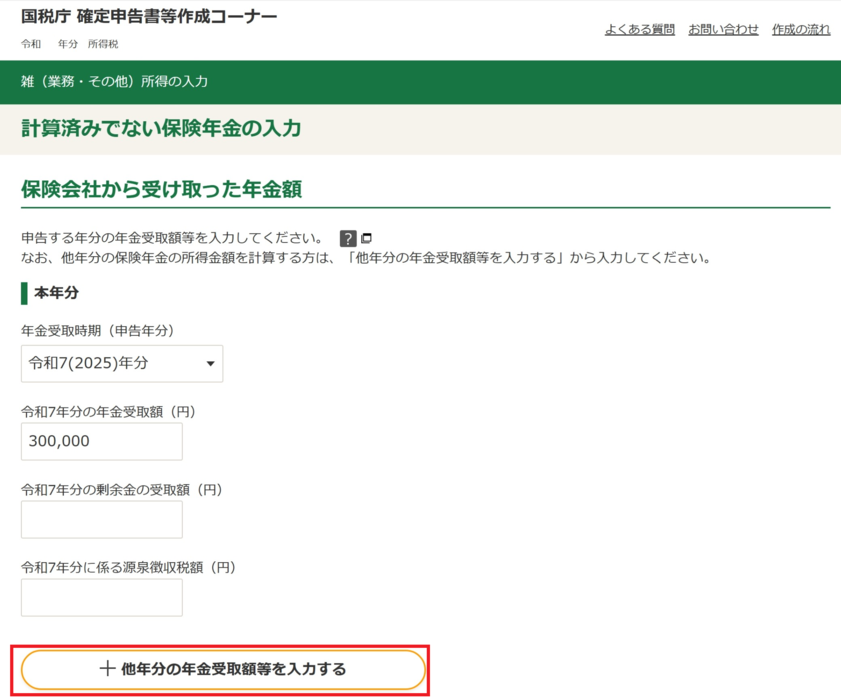
Task: Click the 令和7年分の剰余金の受取額（円） label
Action: (121, 489)
